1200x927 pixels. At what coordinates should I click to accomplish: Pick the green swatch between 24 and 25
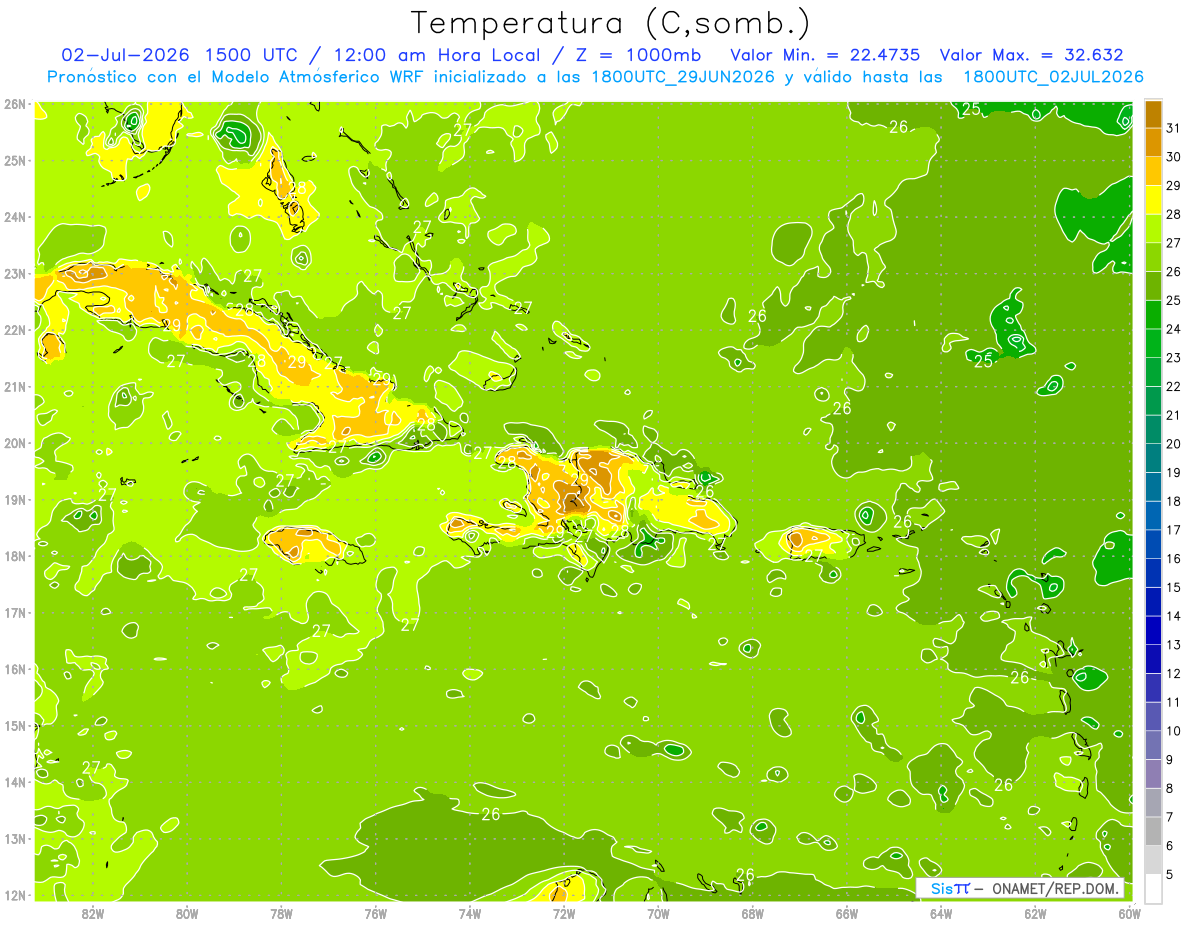[x=1153, y=315]
